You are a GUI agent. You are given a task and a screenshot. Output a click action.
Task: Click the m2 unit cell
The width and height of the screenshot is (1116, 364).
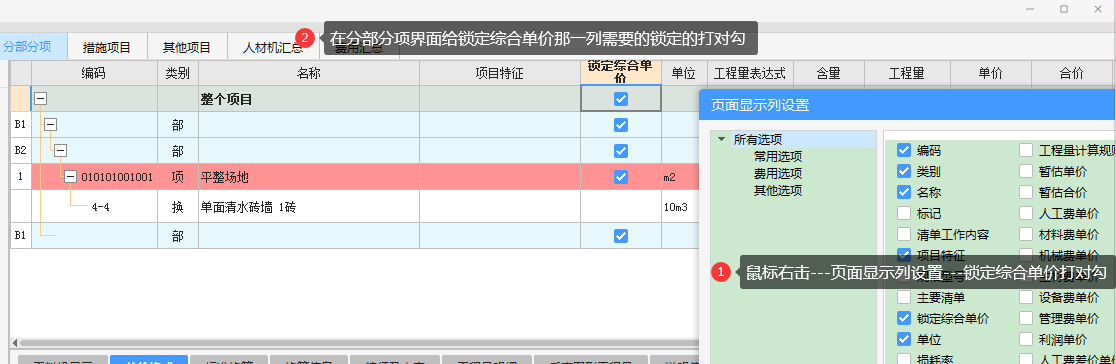(680, 177)
